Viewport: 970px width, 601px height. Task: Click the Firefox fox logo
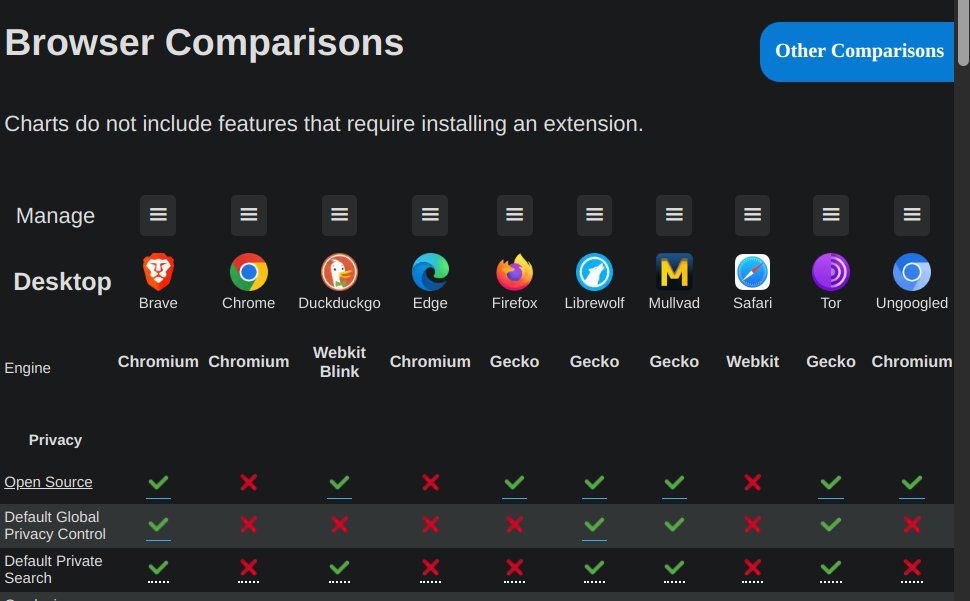click(514, 271)
